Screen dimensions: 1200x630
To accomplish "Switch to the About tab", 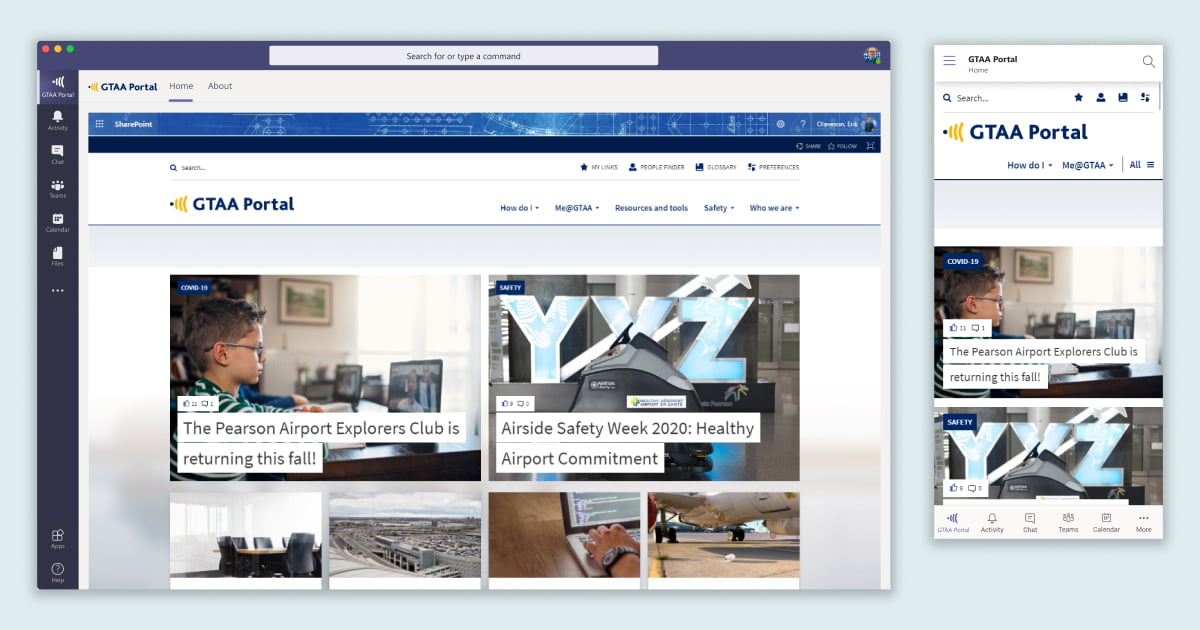I will pos(220,86).
